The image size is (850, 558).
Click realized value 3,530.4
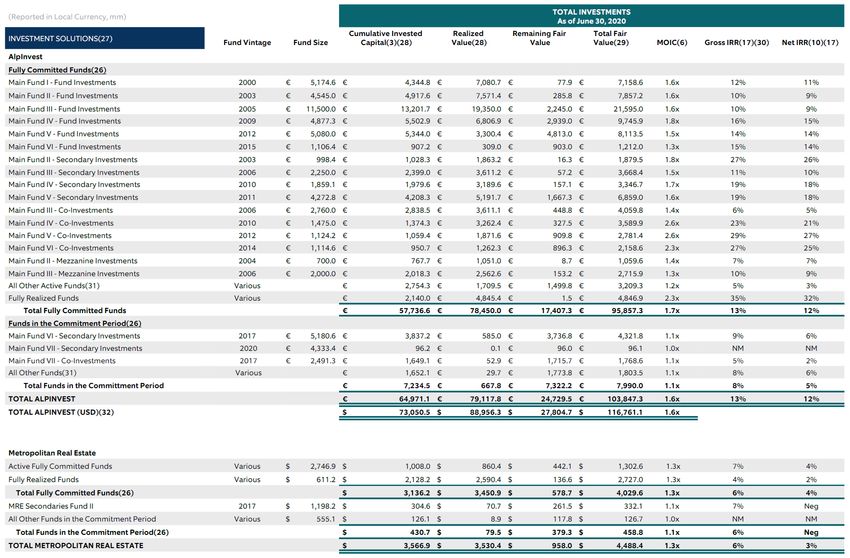(x=488, y=546)
